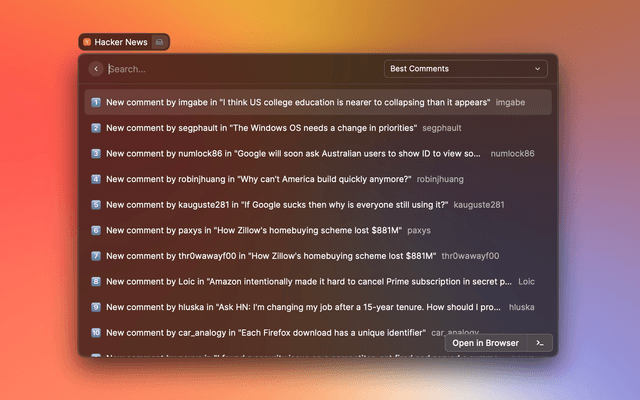Click the number 4 badge icon
The height and width of the screenshot is (400, 640).
pyautogui.click(x=96, y=179)
